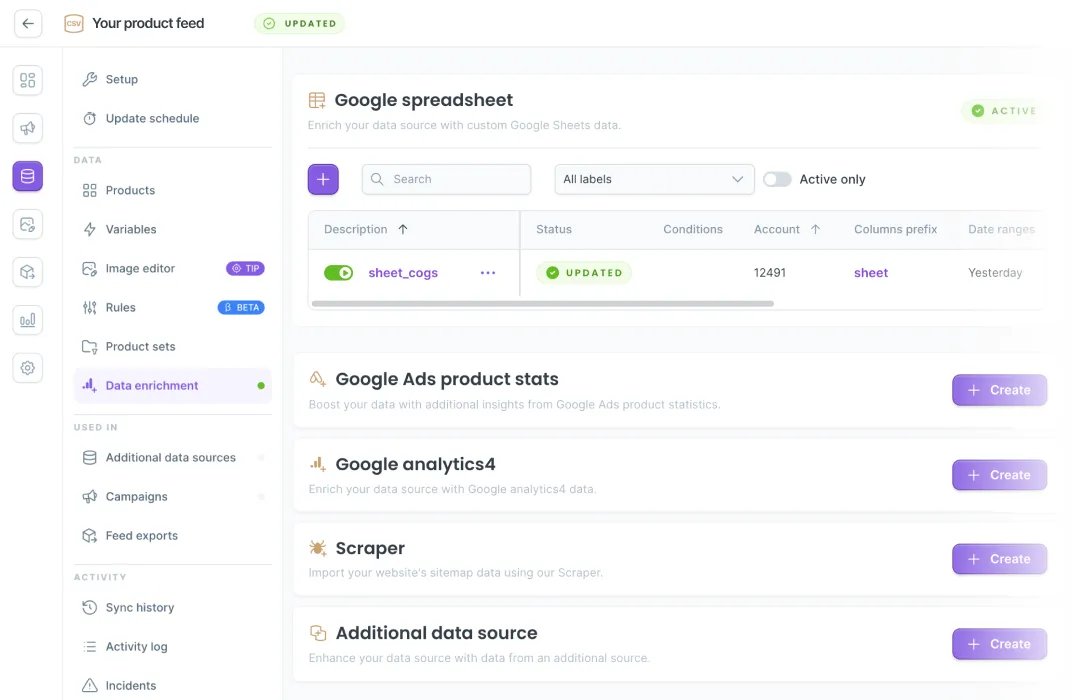1088x700 pixels.
Task: Sort by Account column arrow
Action: [x=815, y=229]
